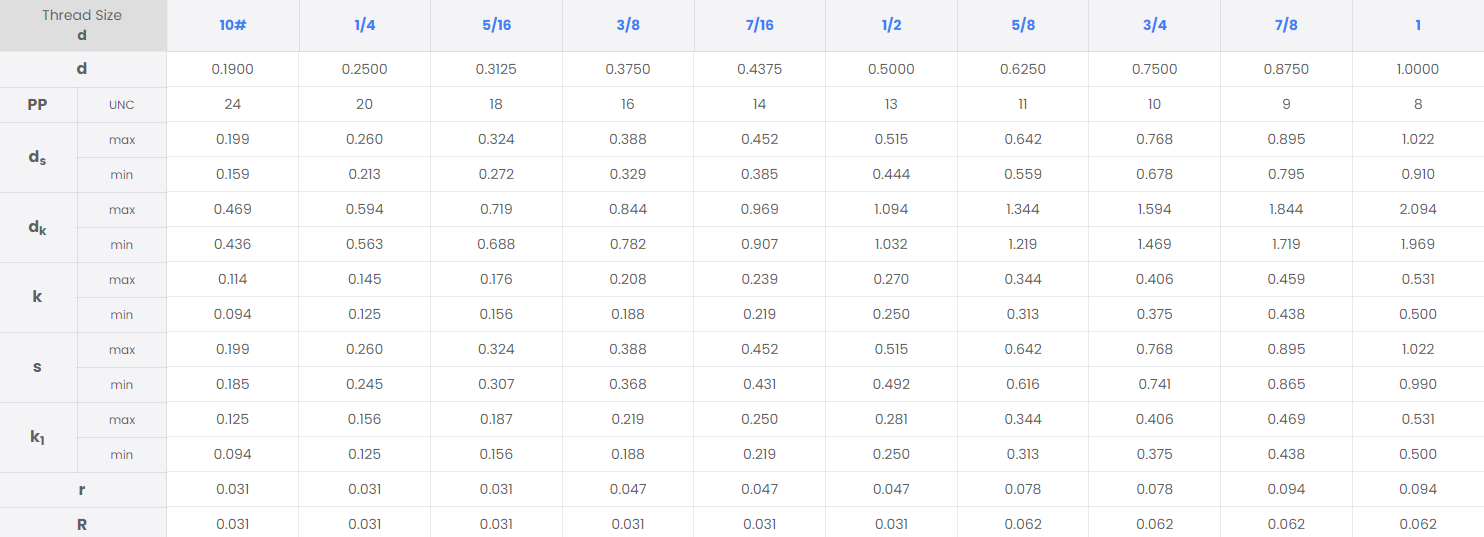
Task: Select dk max value 2.094
Action: pos(1418,209)
